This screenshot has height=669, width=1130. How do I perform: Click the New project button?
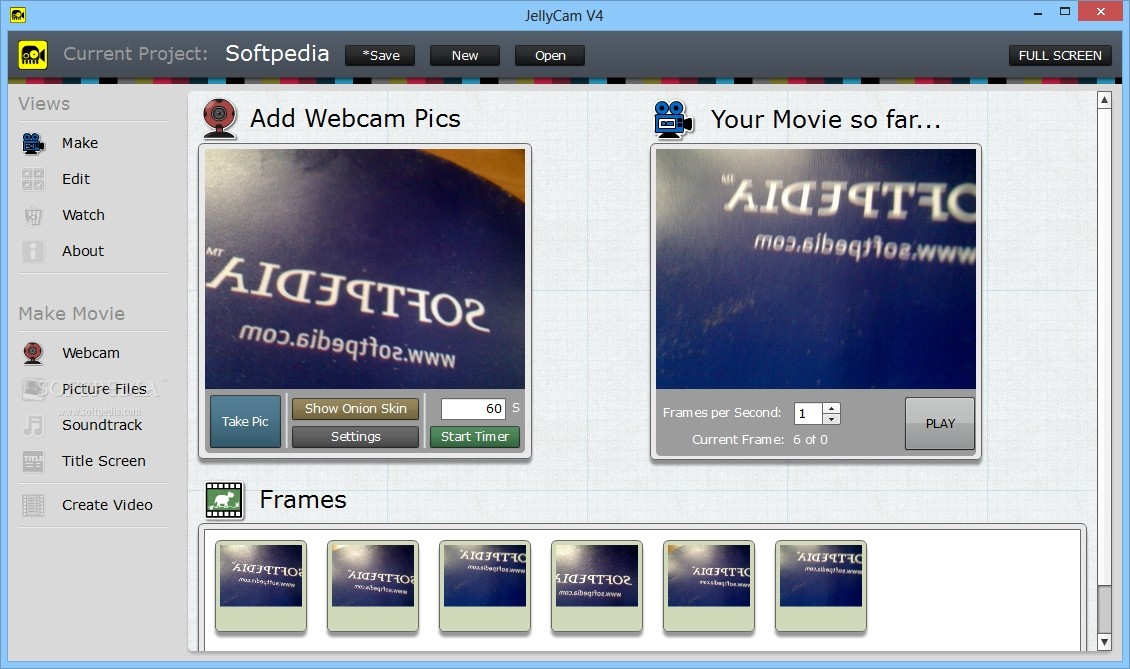click(x=465, y=56)
